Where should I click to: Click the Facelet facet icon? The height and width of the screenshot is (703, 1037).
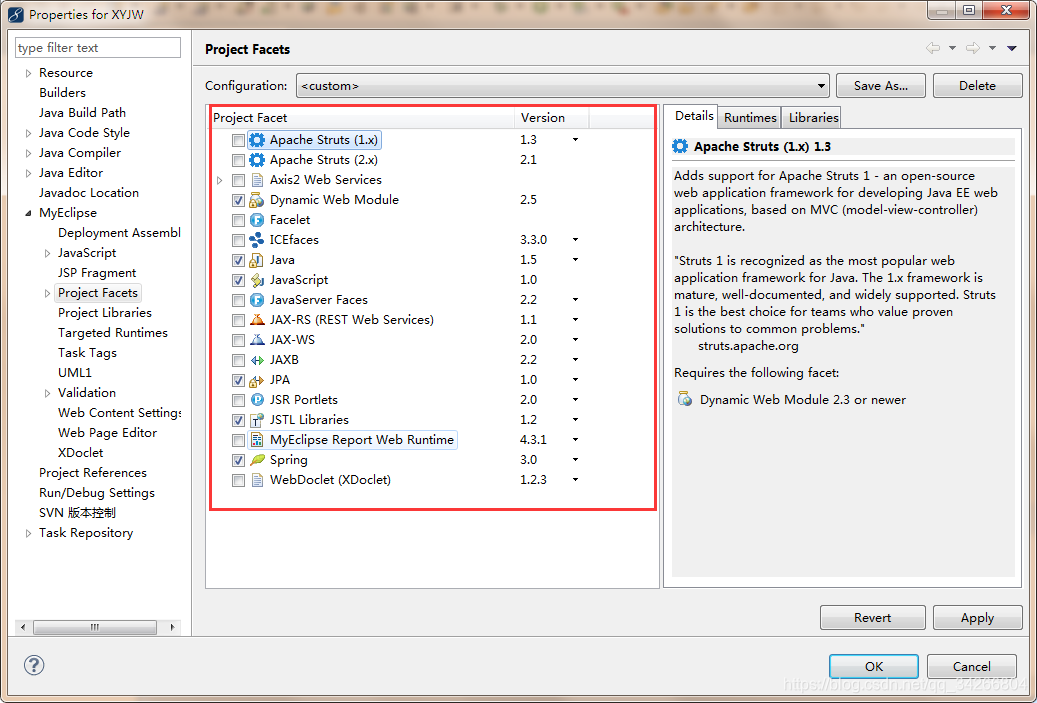pyautogui.click(x=257, y=220)
